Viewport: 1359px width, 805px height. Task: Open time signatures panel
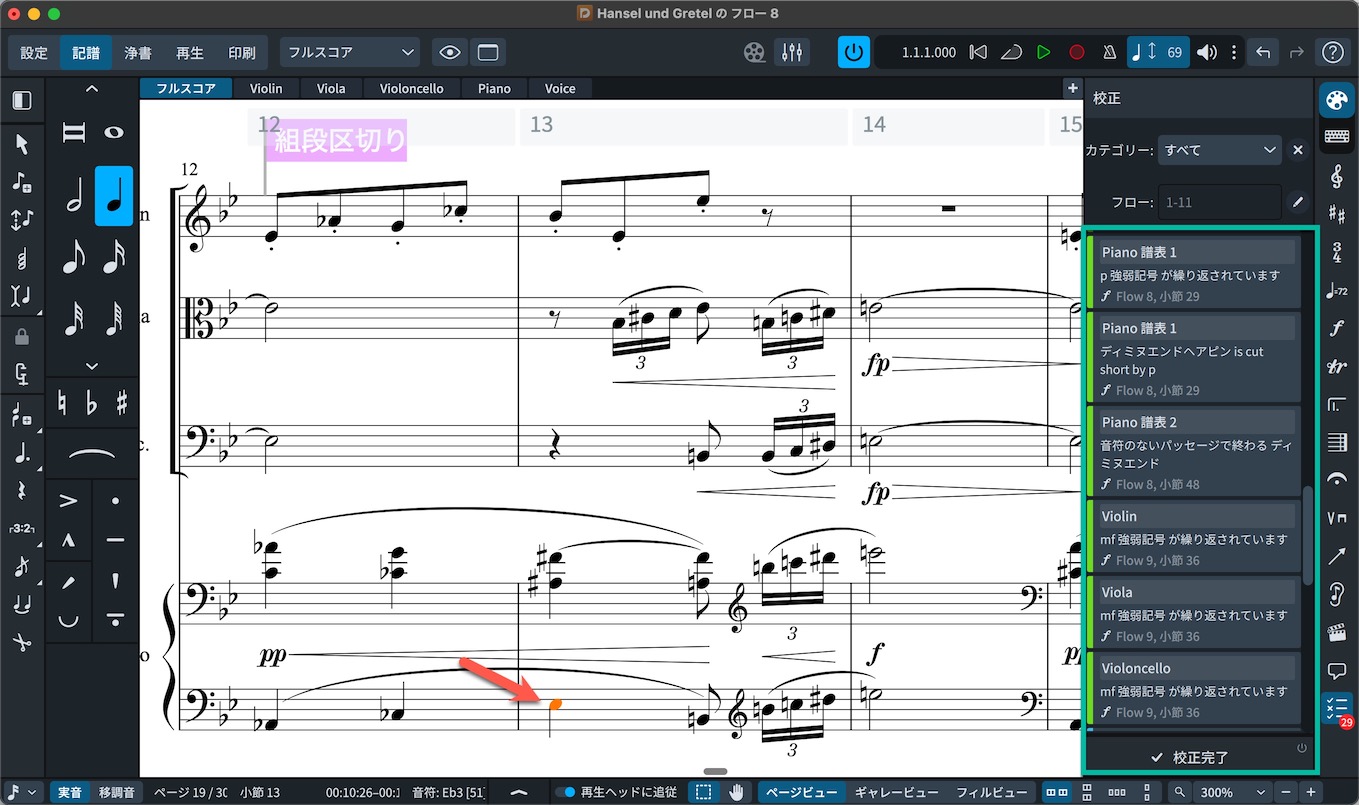pyautogui.click(x=1336, y=252)
